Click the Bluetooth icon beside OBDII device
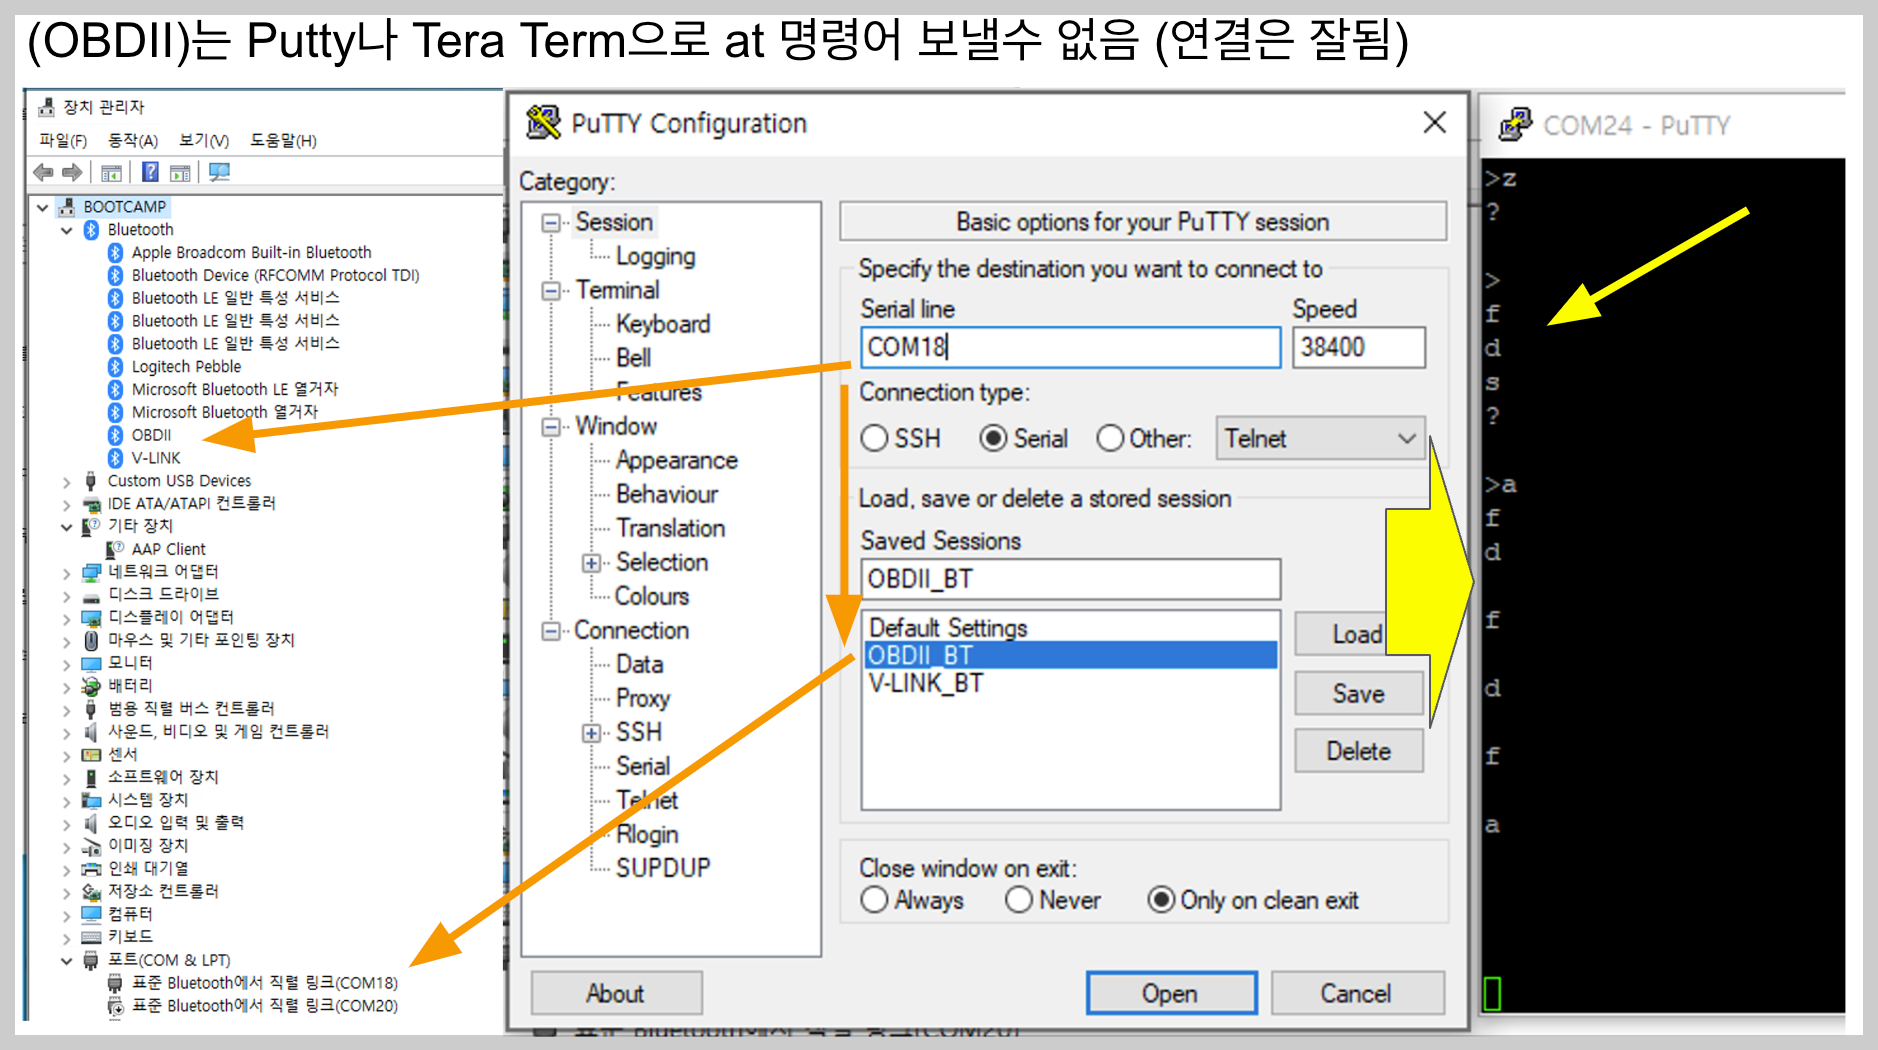Image resolution: width=1878 pixels, height=1050 pixels. pos(116,435)
